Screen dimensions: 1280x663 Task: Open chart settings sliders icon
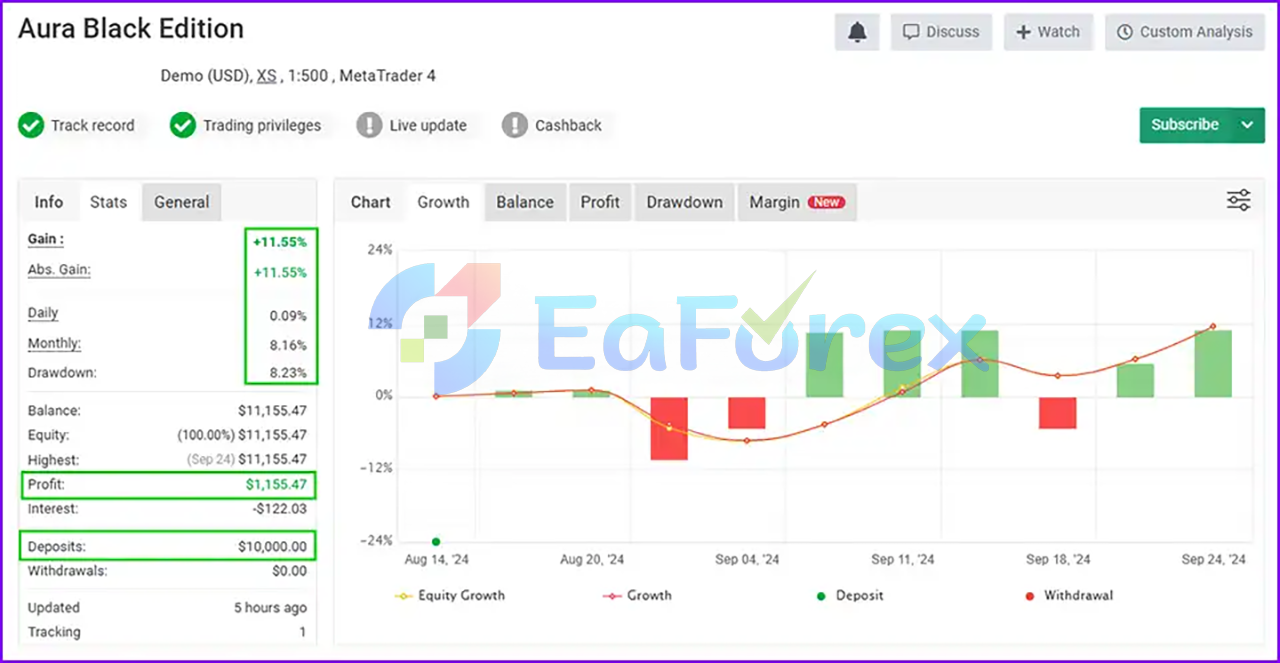[x=1238, y=200]
